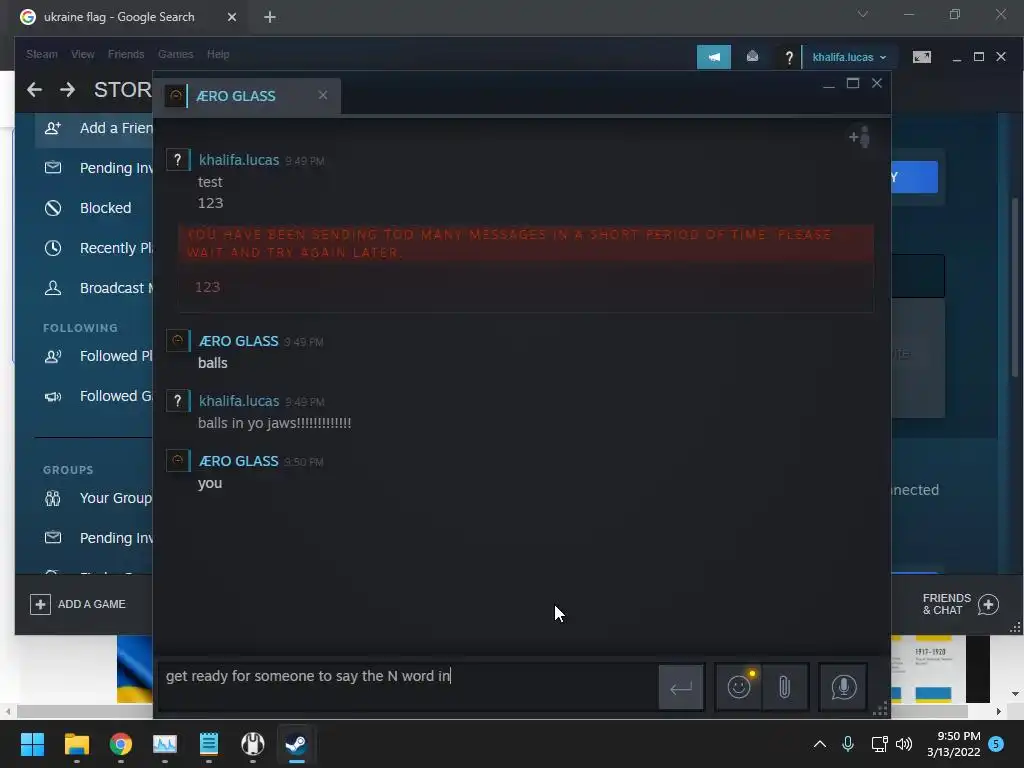The height and width of the screenshot is (768, 1024).
Task: Show hidden system tray icons chevron
Action: [x=820, y=744]
